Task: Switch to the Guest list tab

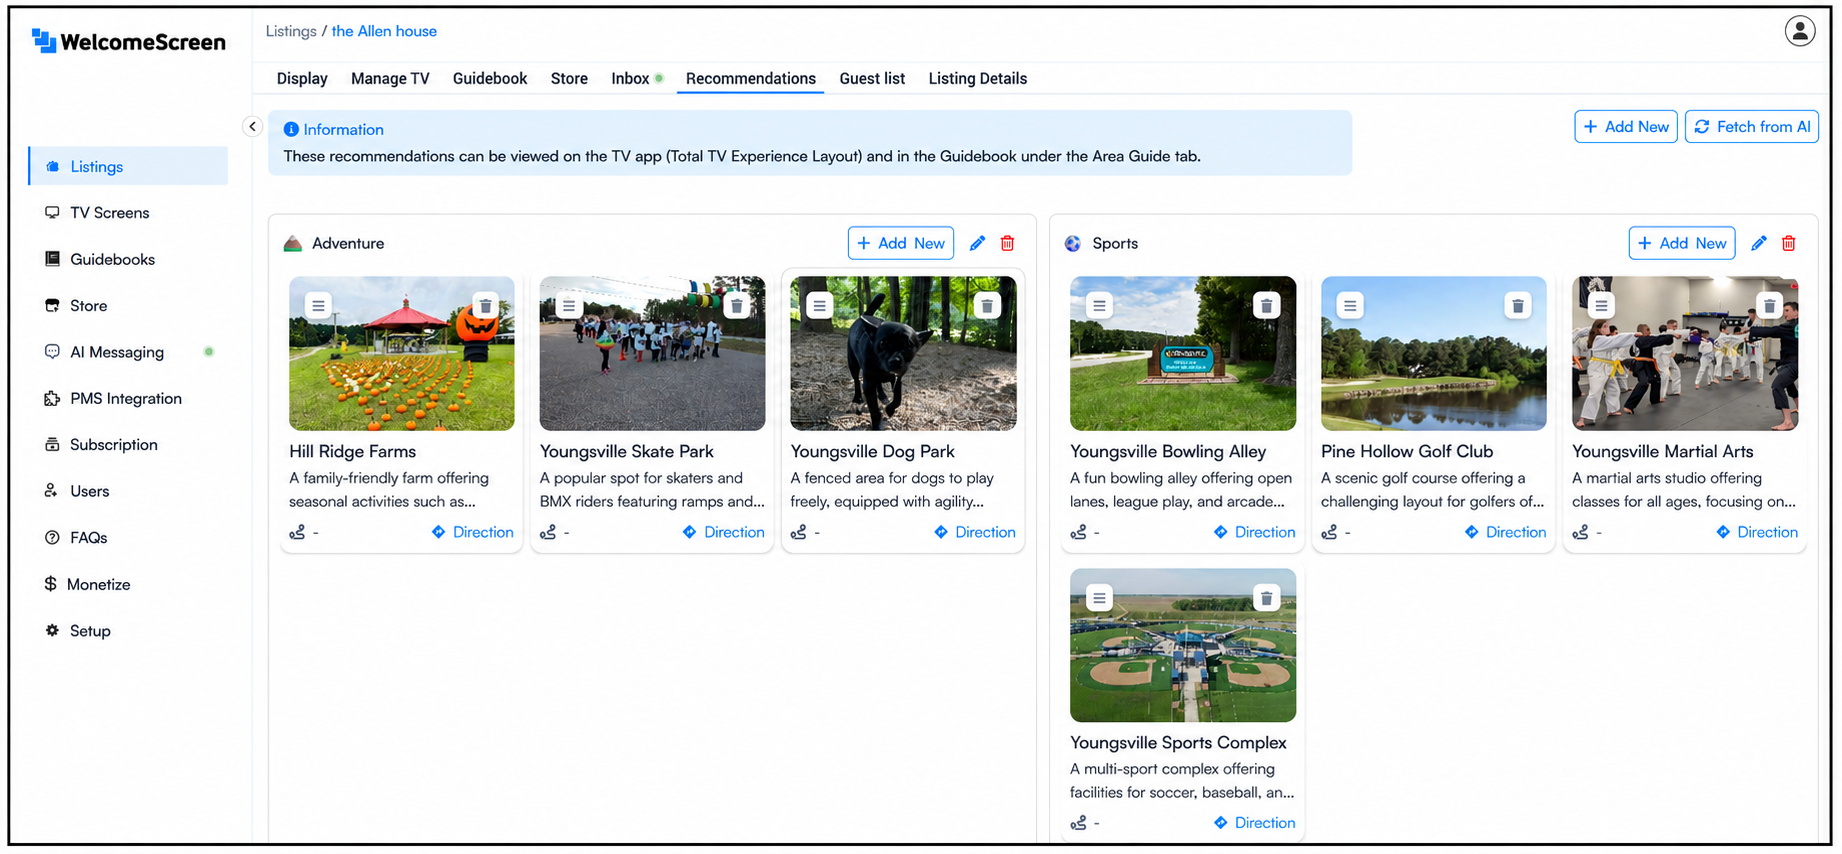Action: click(x=872, y=78)
